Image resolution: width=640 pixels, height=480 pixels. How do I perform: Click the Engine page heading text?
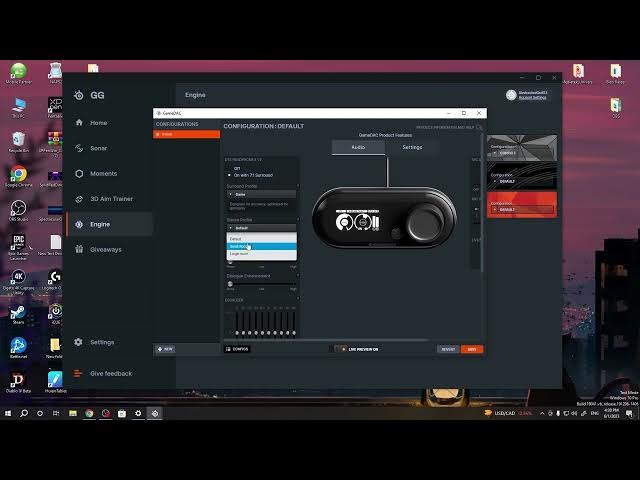(x=195, y=95)
